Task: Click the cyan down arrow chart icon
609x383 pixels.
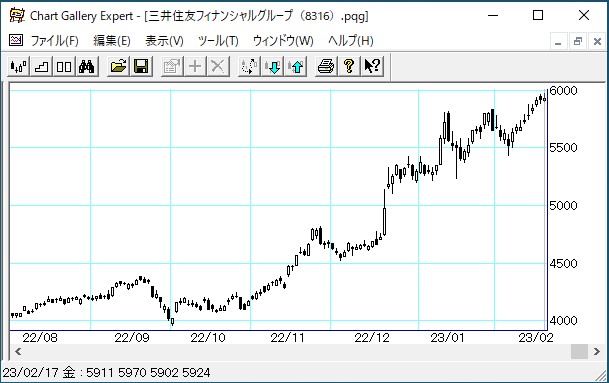Action: click(272, 66)
